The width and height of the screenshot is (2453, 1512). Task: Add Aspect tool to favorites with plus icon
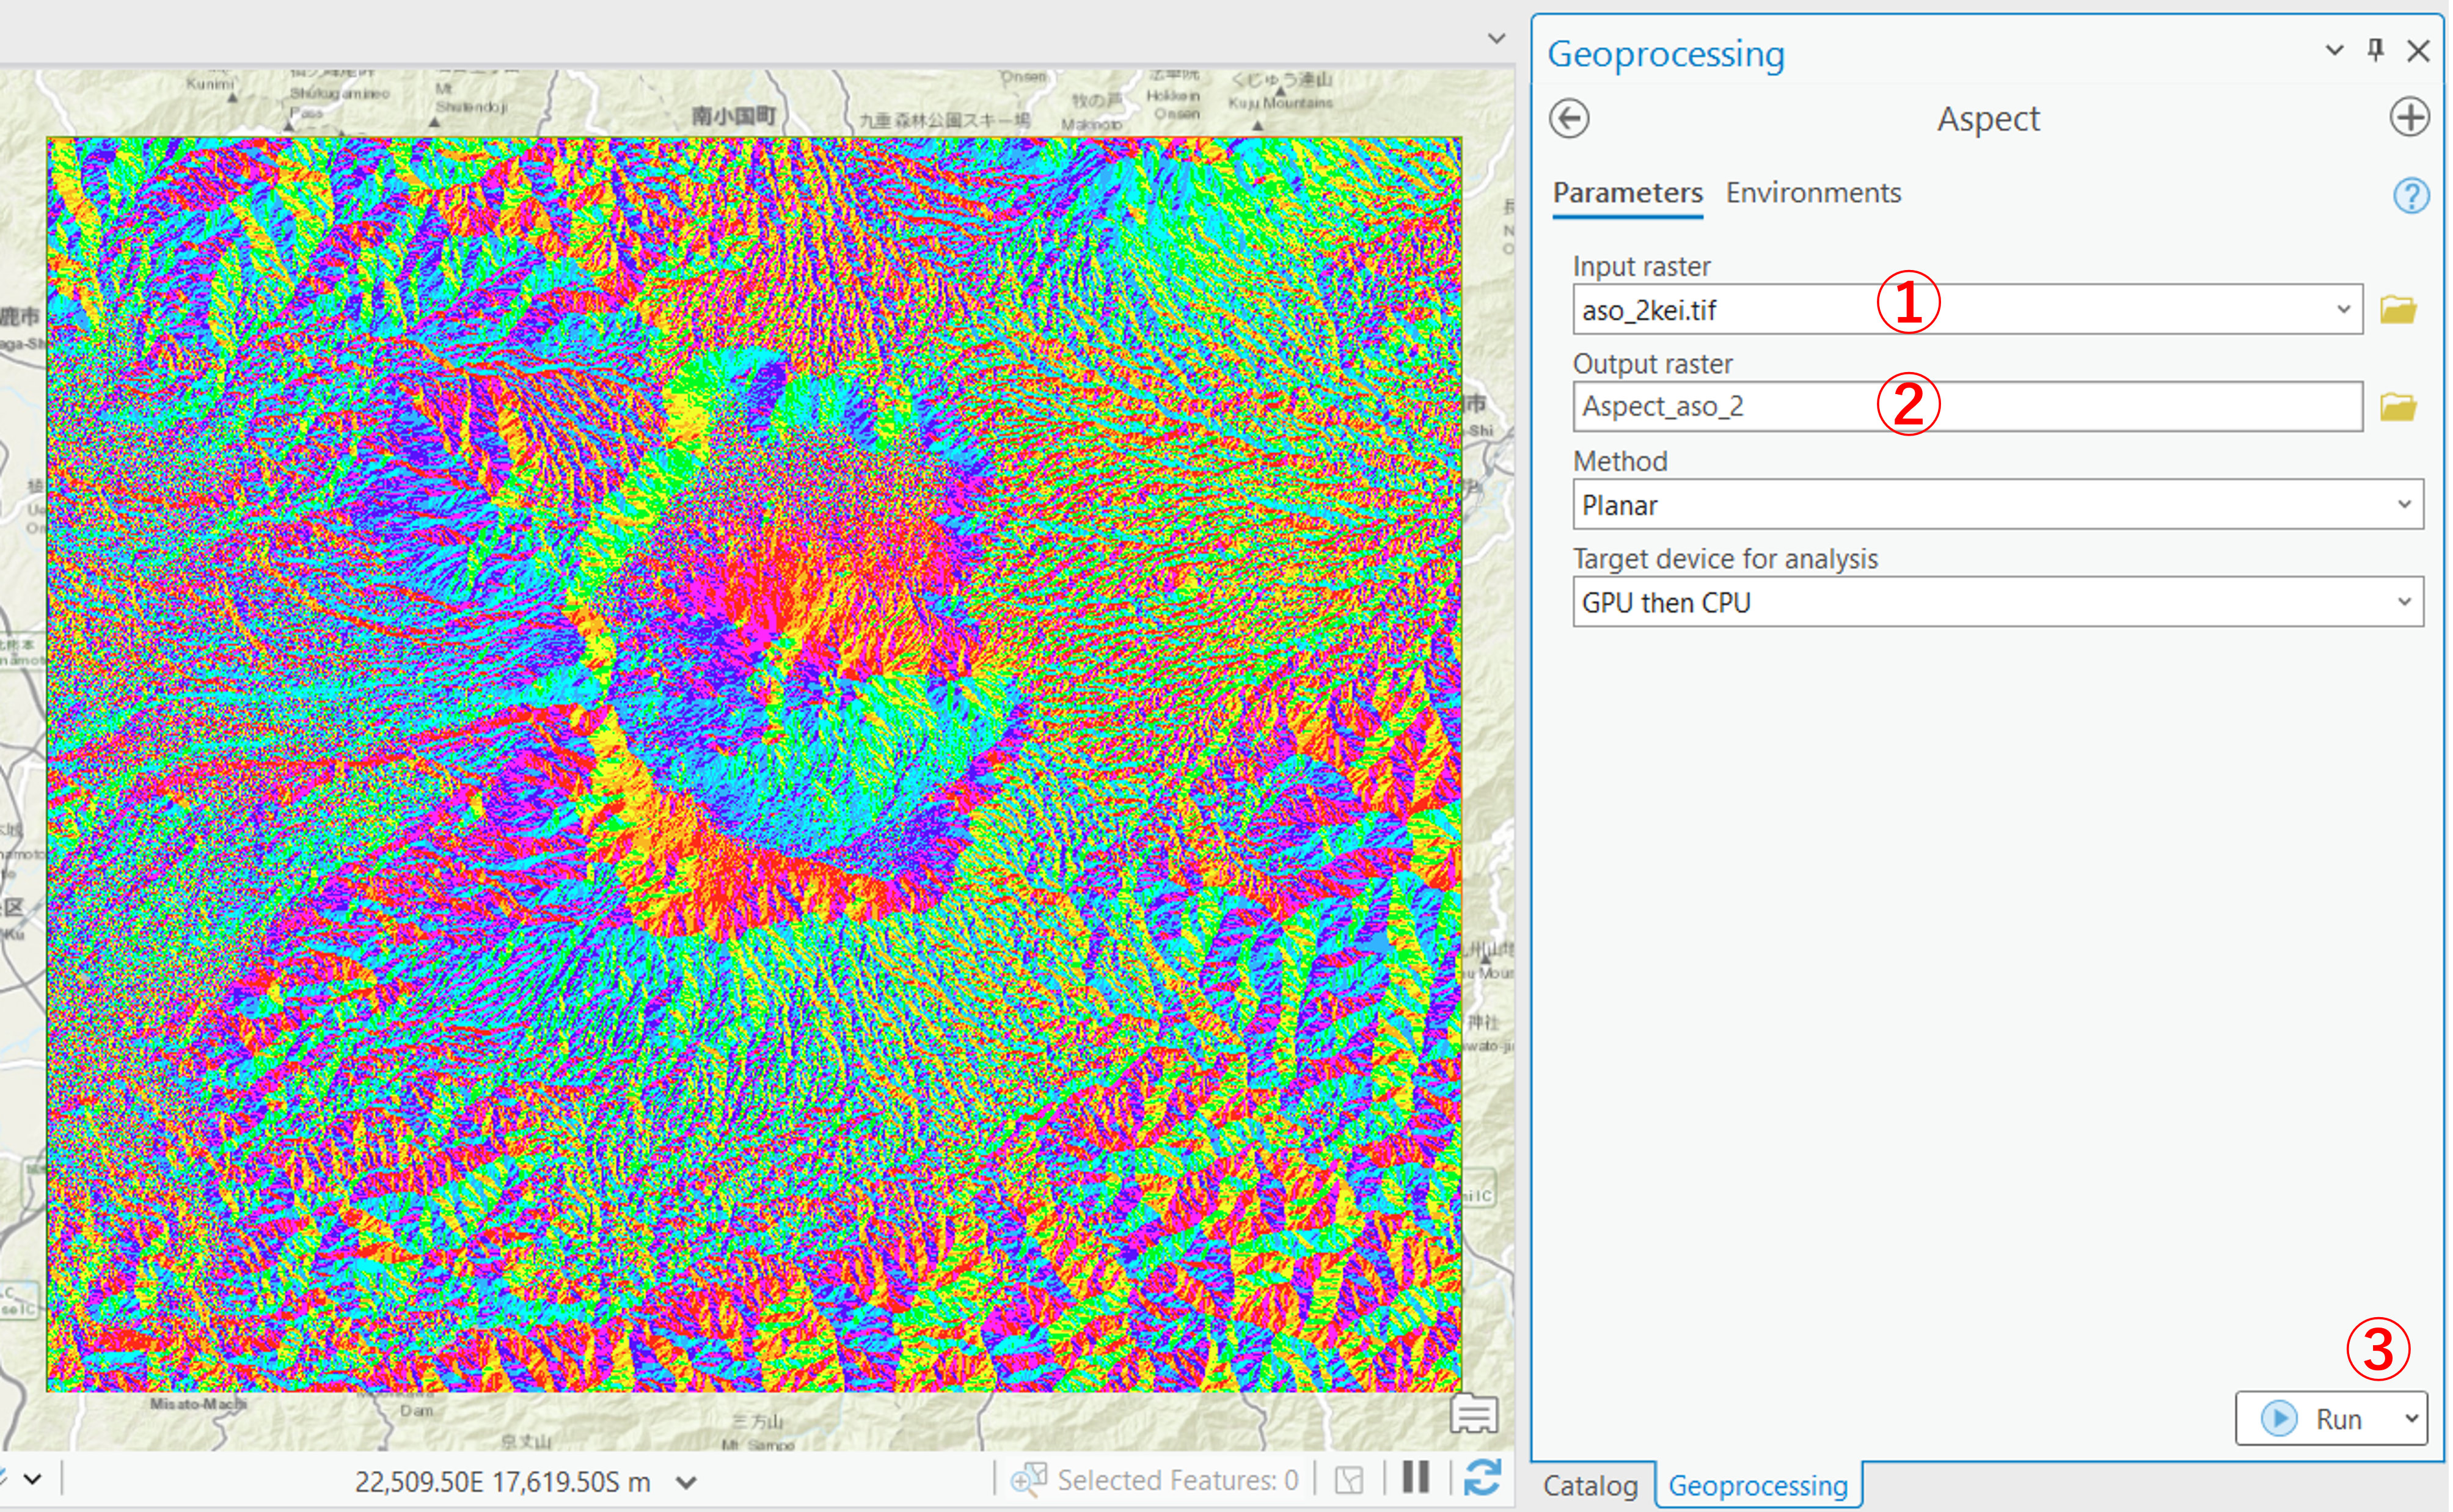[2409, 118]
